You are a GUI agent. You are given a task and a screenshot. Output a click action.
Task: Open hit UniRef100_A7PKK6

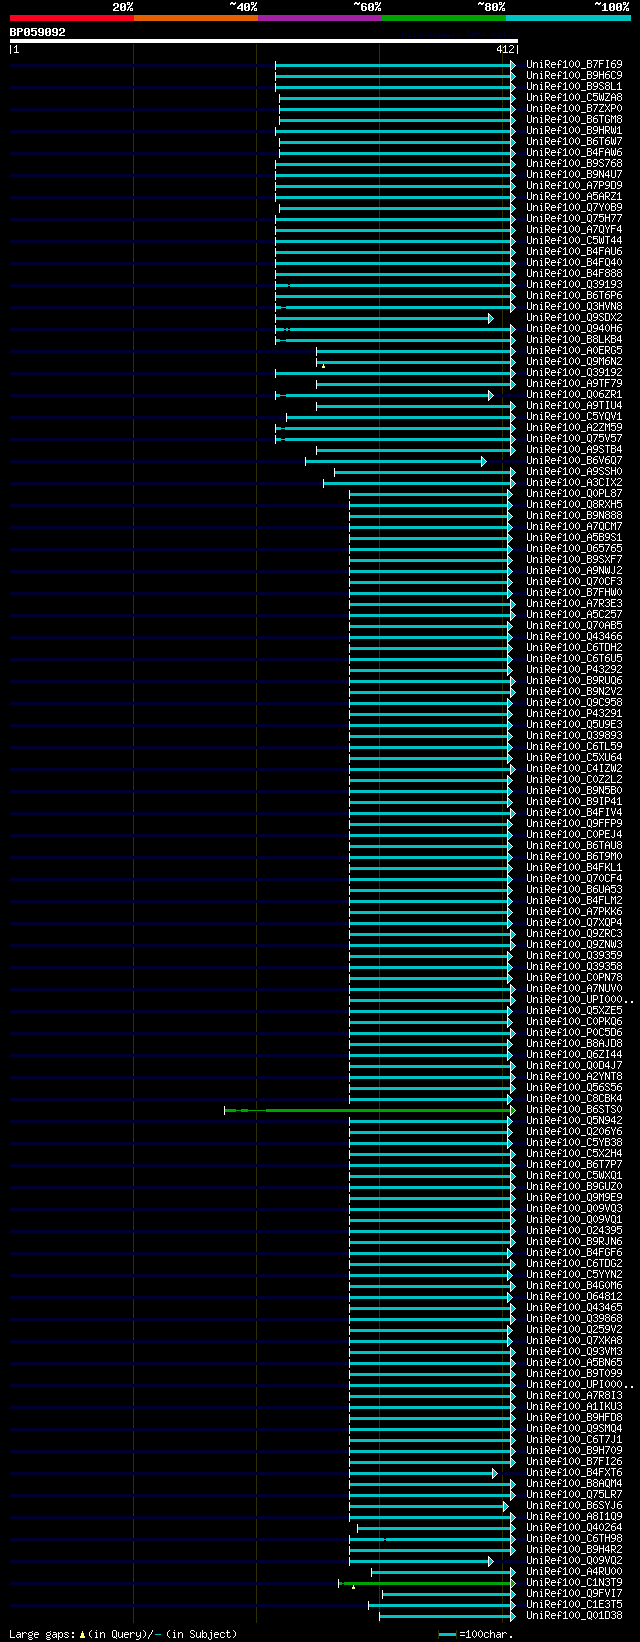pyautogui.click(x=574, y=911)
